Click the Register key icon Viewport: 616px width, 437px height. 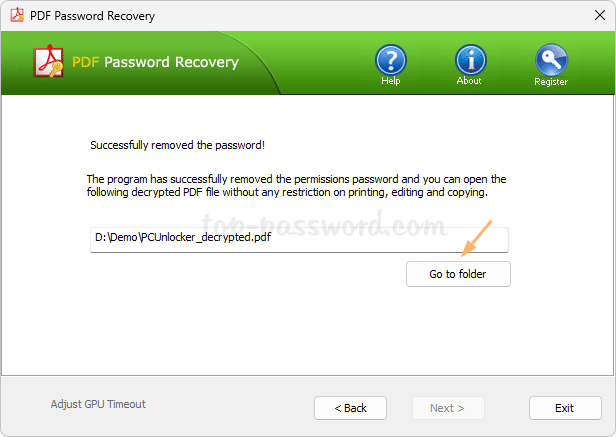pyautogui.click(x=550, y=60)
